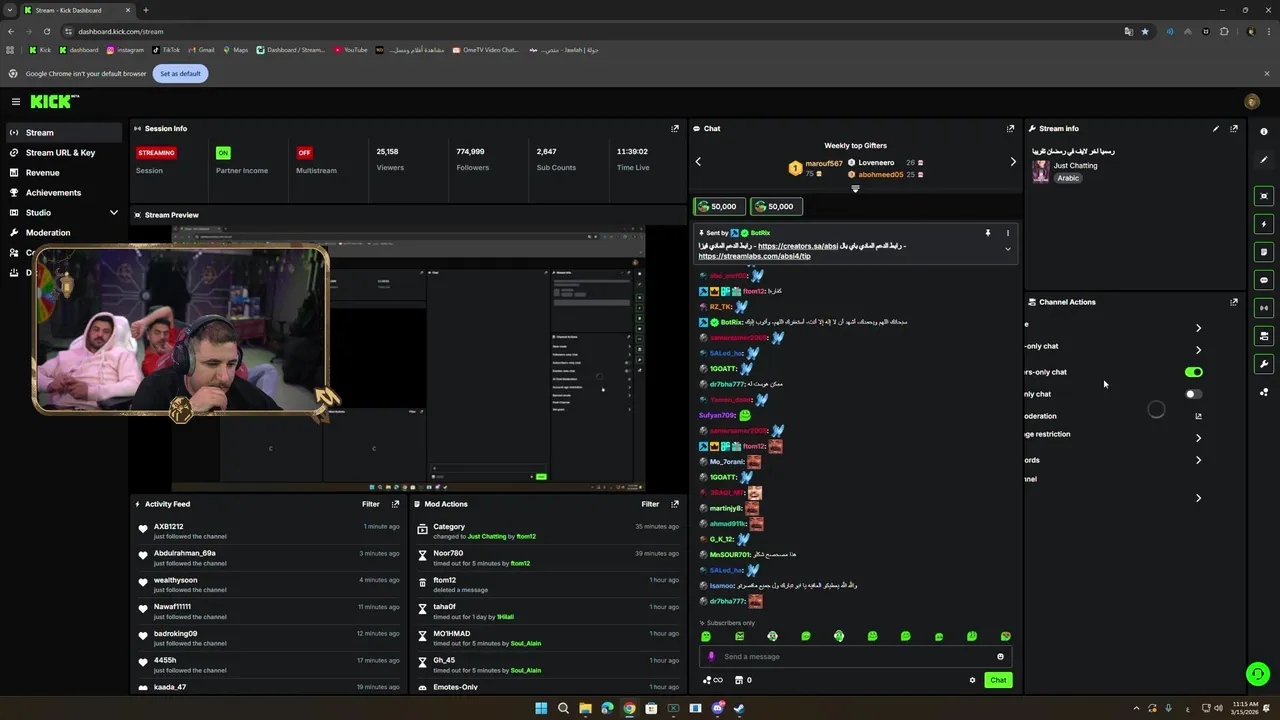Screen dimensions: 1280x720
Task: Collapse the pinned BotRix message with its chevron
Action: (1007, 249)
